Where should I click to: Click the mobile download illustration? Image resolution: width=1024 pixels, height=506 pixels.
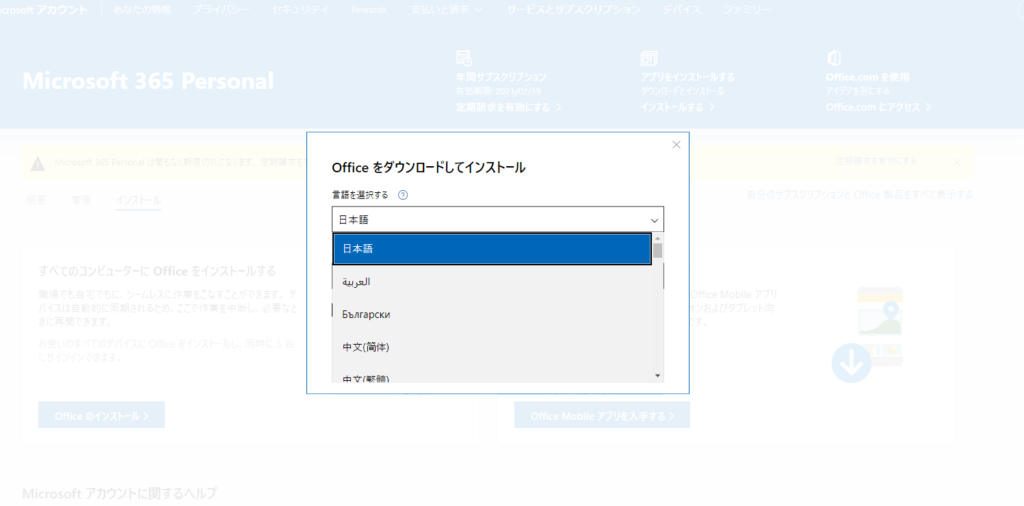point(869,335)
